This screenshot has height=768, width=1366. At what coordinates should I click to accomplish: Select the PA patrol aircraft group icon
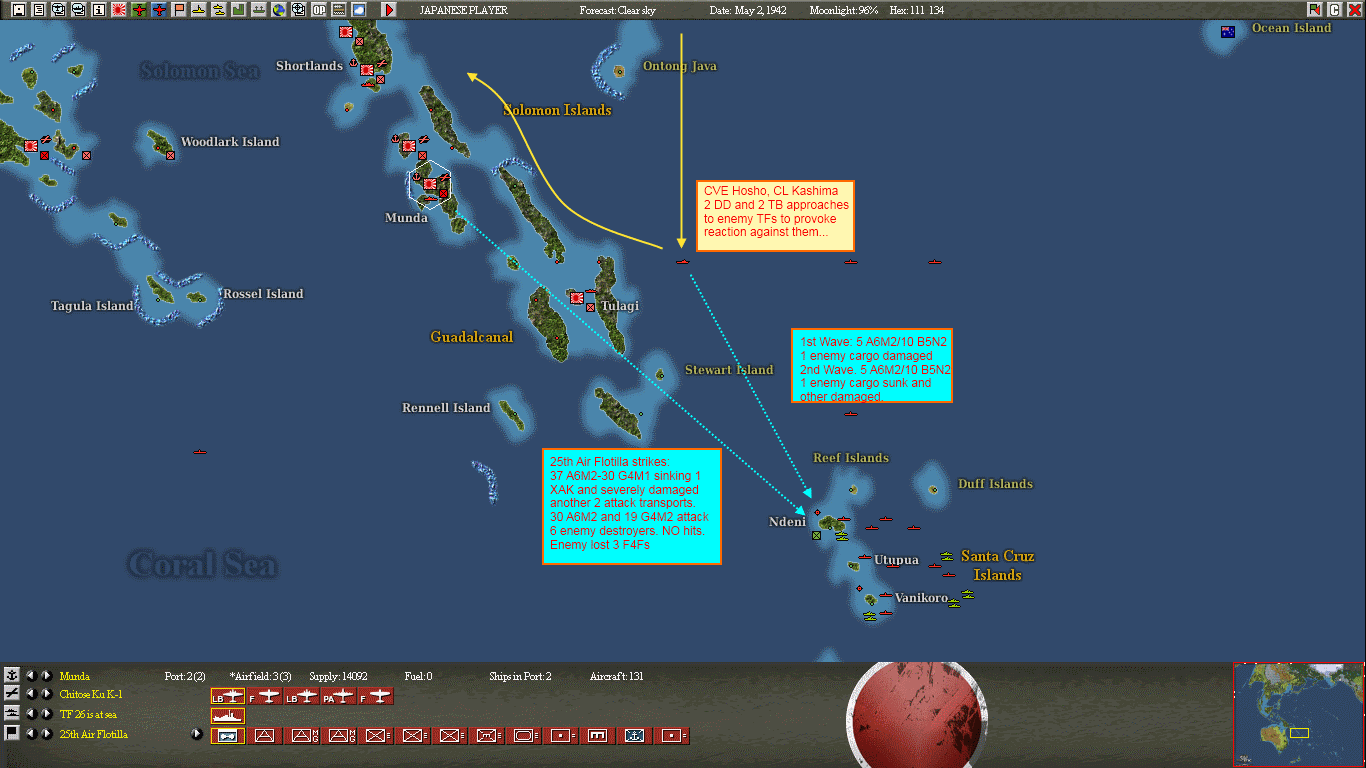click(339, 696)
